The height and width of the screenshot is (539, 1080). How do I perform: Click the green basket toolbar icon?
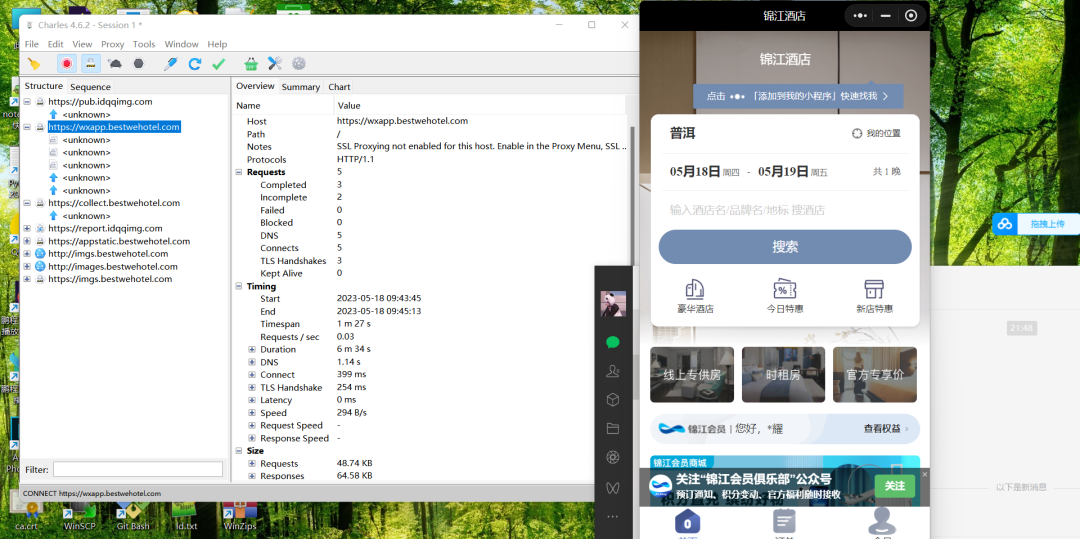pos(251,64)
